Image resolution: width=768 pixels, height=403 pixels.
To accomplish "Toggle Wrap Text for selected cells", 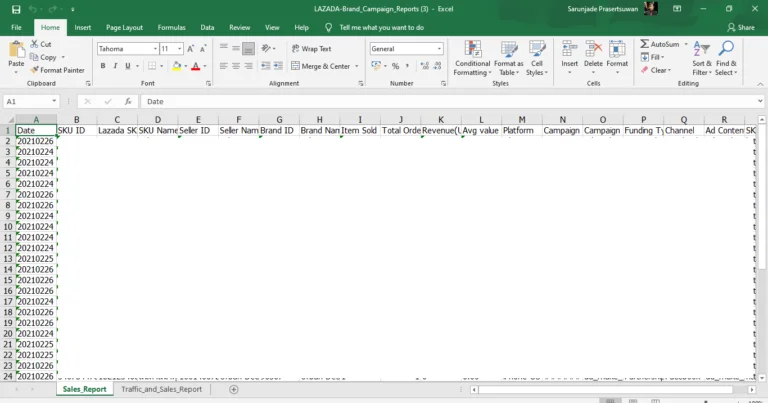I will click(311, 48).
